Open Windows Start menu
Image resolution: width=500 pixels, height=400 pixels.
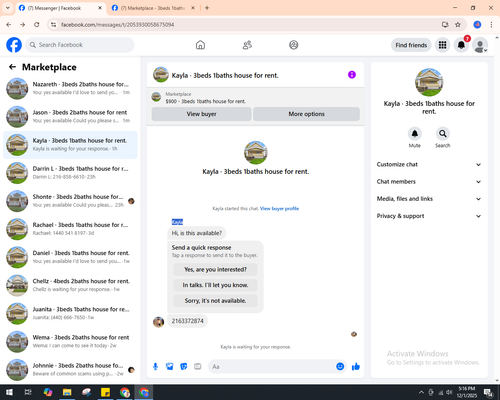click(9, 392)
